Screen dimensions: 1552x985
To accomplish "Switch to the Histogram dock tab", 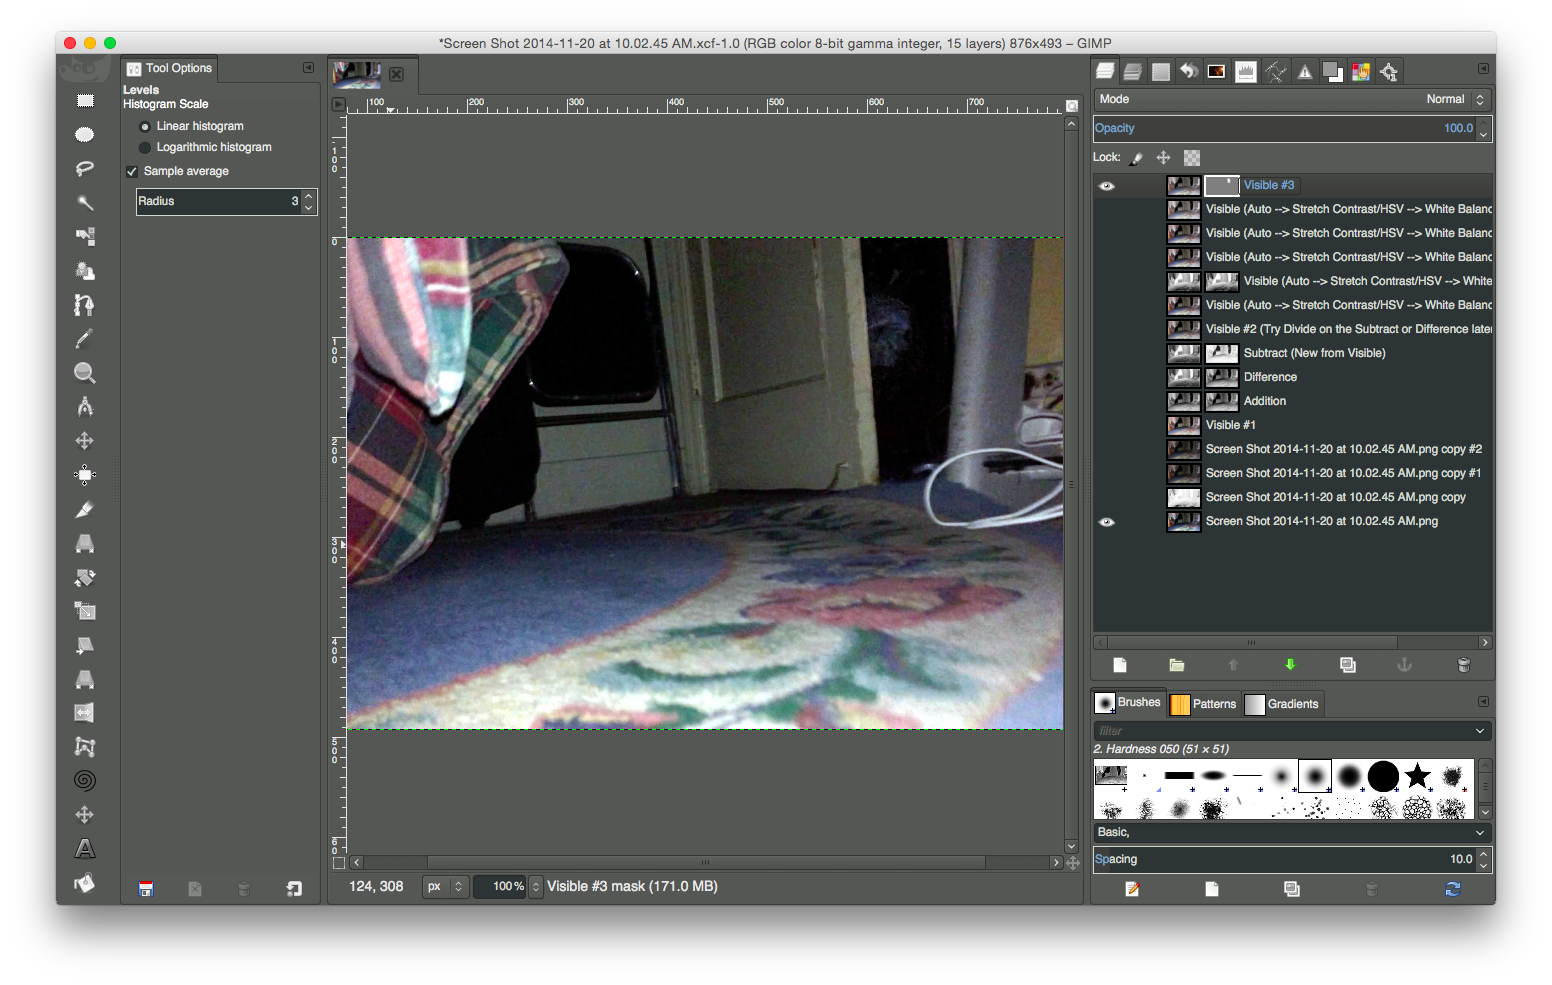I will click(x=1246, y=71).
